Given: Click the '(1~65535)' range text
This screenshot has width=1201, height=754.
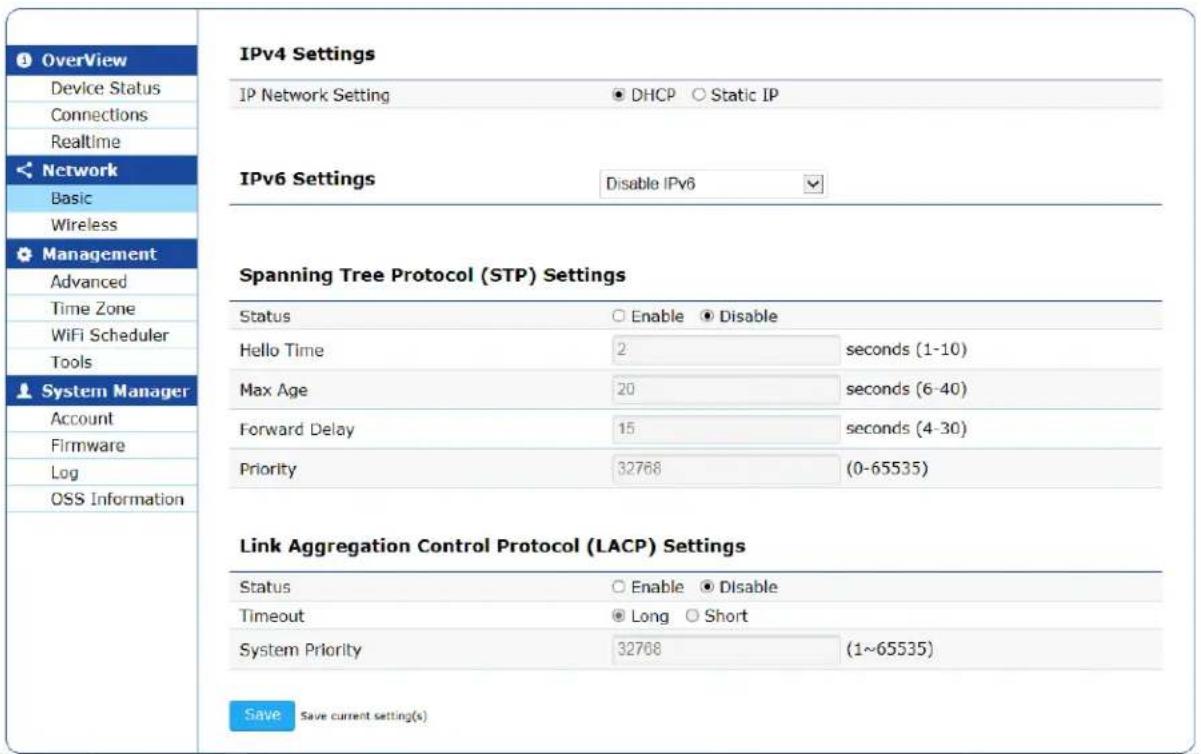Looking at the screenshot, I should tap(889, 650).
